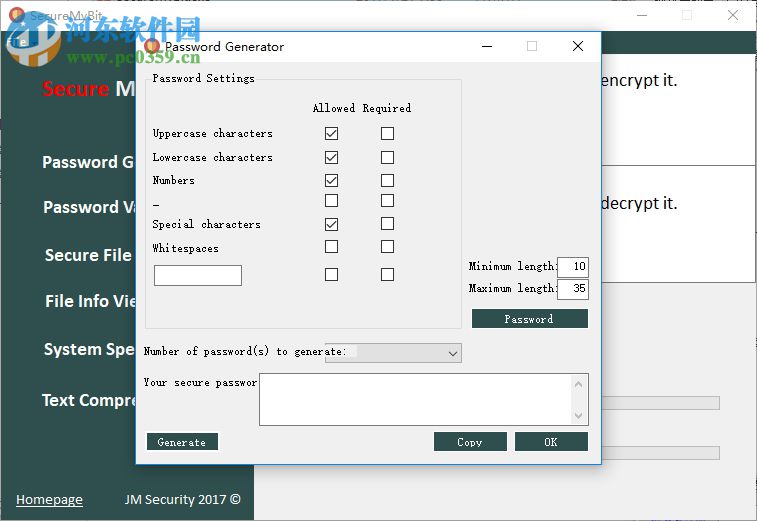Minimize the SecureMyBit main window
Image resolution: width=757 pixels, height=521 pixels.
tap(642, 15)
